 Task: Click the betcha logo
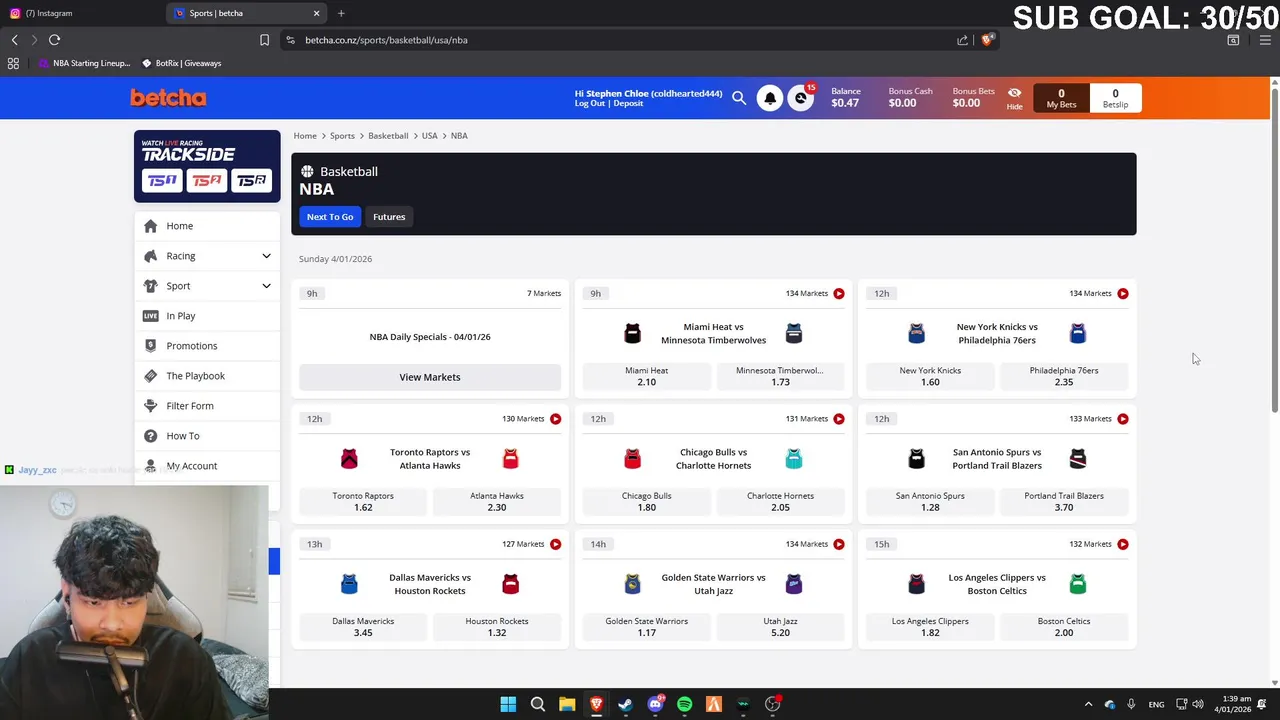[x=168, y=97]
